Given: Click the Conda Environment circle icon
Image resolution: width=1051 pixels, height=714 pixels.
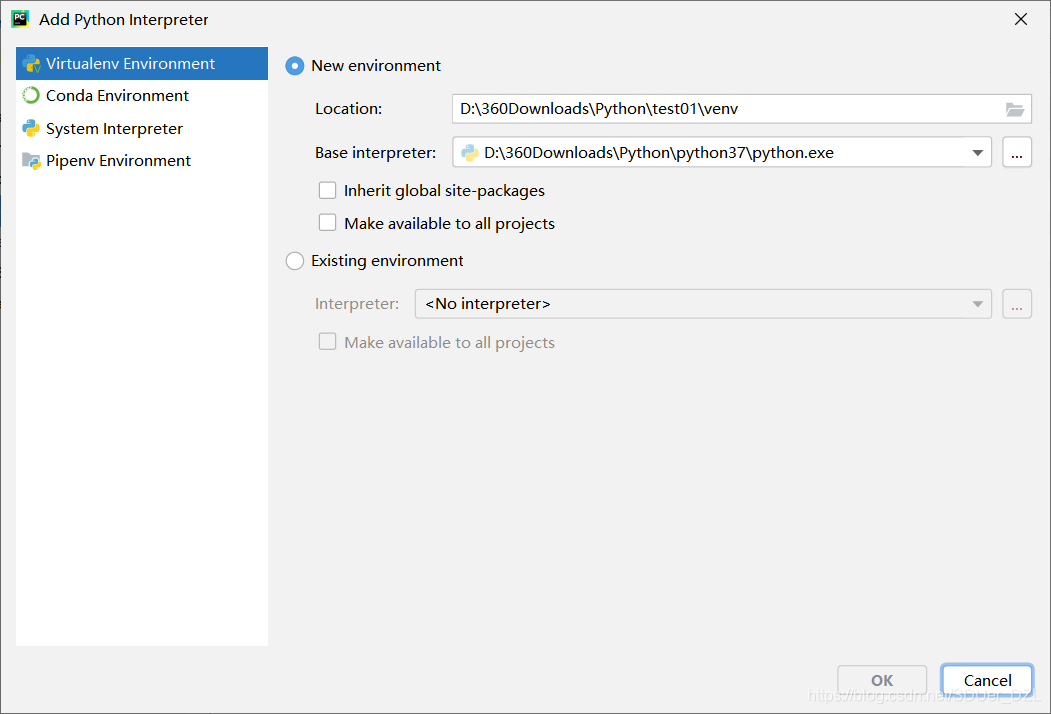Looking at the screenshot, I should coord(31,96).
